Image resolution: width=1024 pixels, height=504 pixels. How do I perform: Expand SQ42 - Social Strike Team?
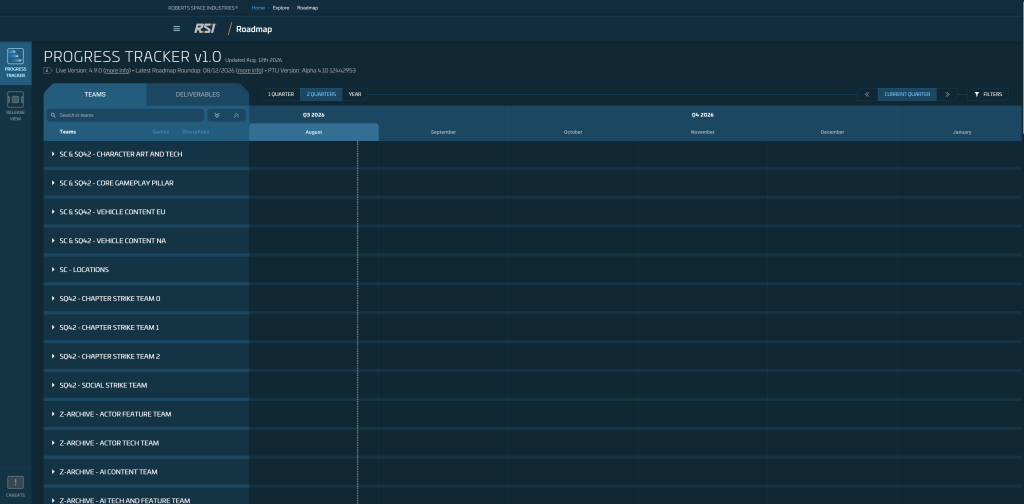[x=146, y=385]
